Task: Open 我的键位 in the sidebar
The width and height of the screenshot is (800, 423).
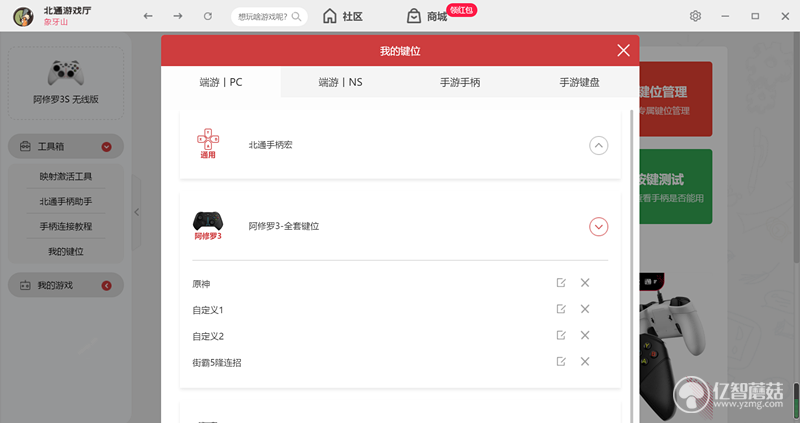Action: [x=66, y=252]
